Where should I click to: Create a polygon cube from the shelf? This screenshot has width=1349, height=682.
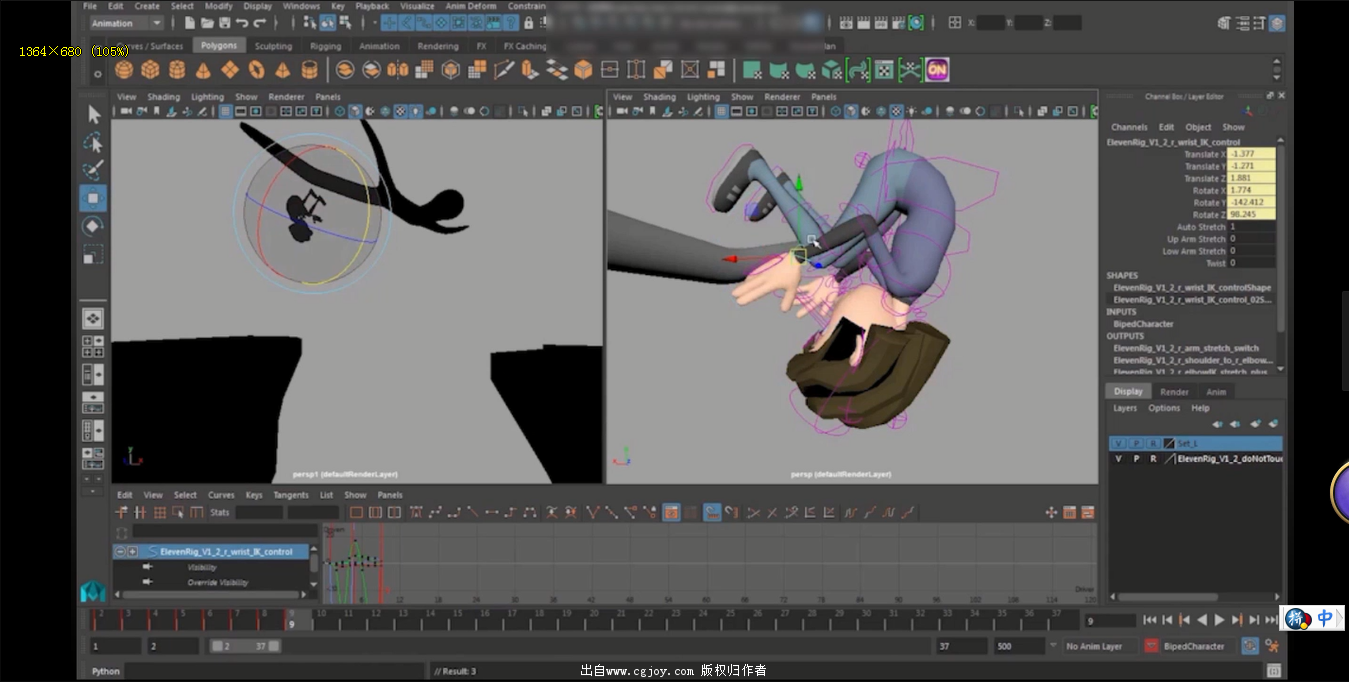coord(150,70)
